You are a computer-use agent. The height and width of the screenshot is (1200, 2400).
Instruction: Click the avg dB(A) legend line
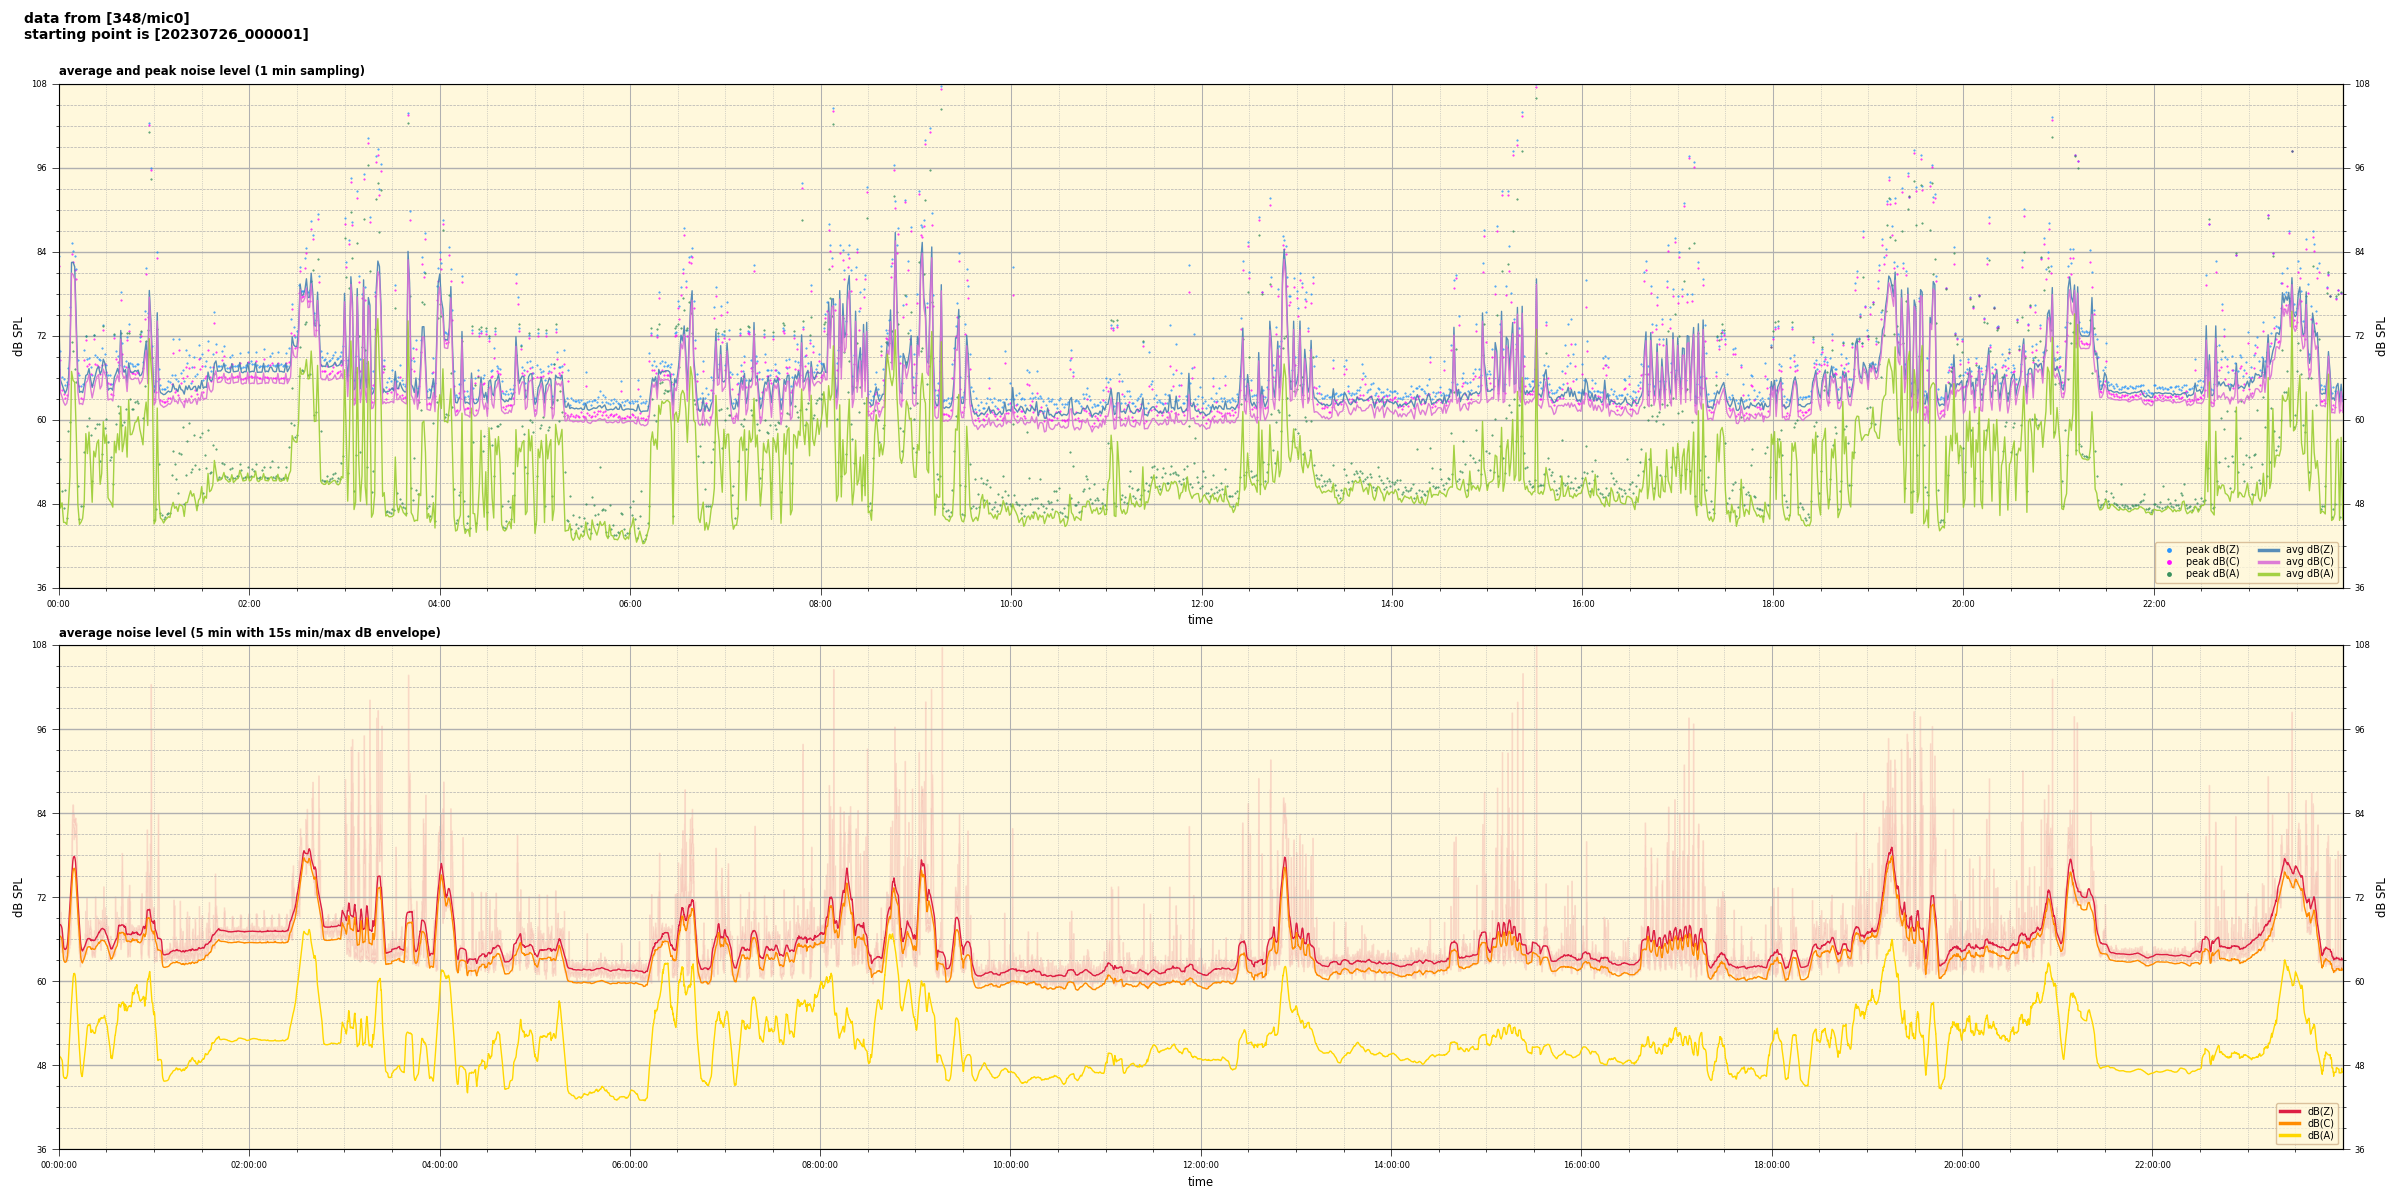click(2268, 574)
